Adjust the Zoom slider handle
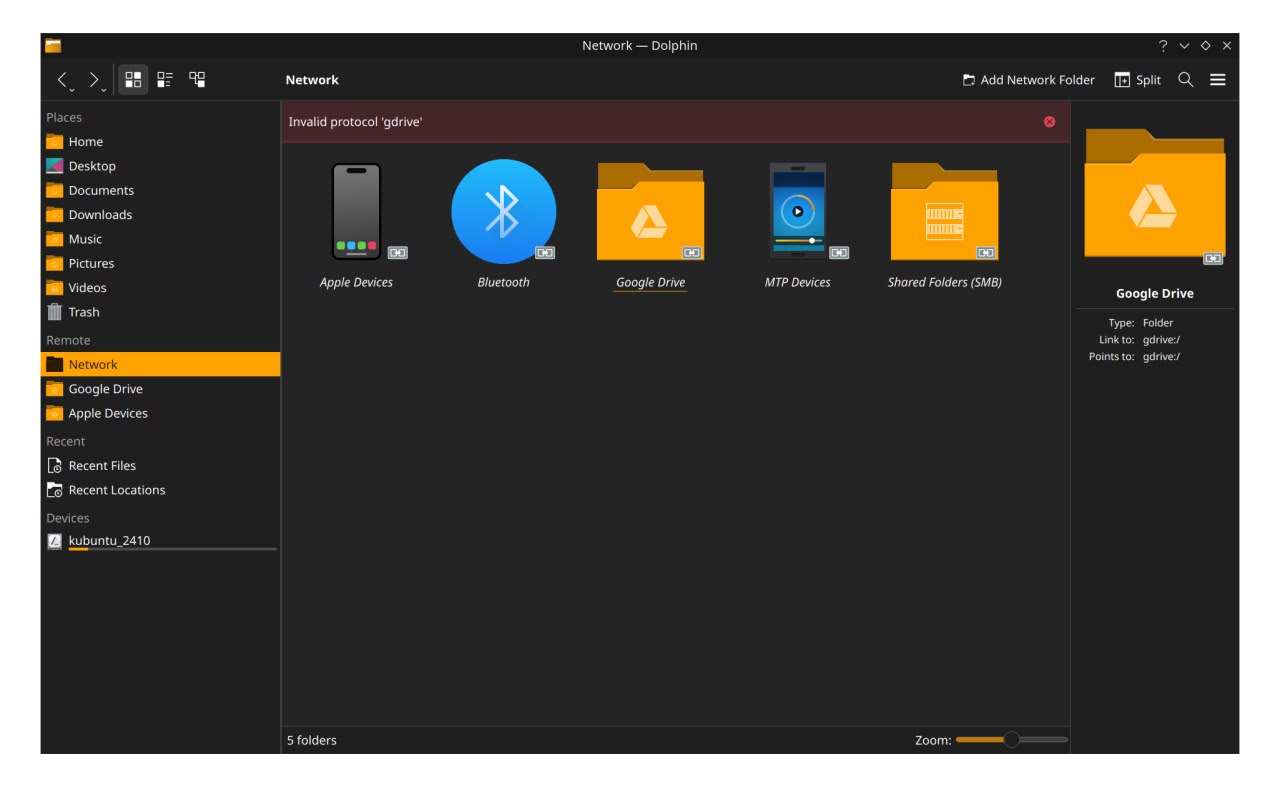Image resolution: width=1280 pixels, height=802 pixels. click(x=1011, y=740)
